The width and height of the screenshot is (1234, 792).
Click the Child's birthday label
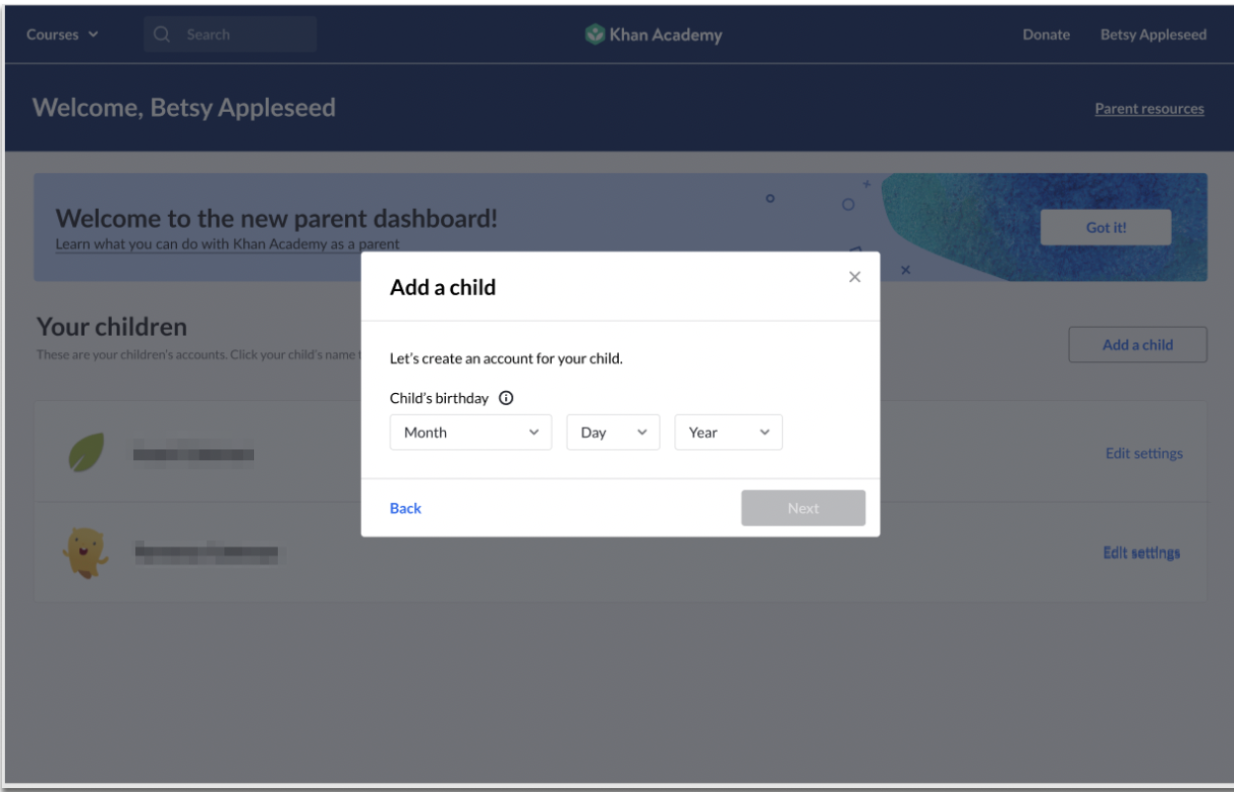click(x=439, y=398)
